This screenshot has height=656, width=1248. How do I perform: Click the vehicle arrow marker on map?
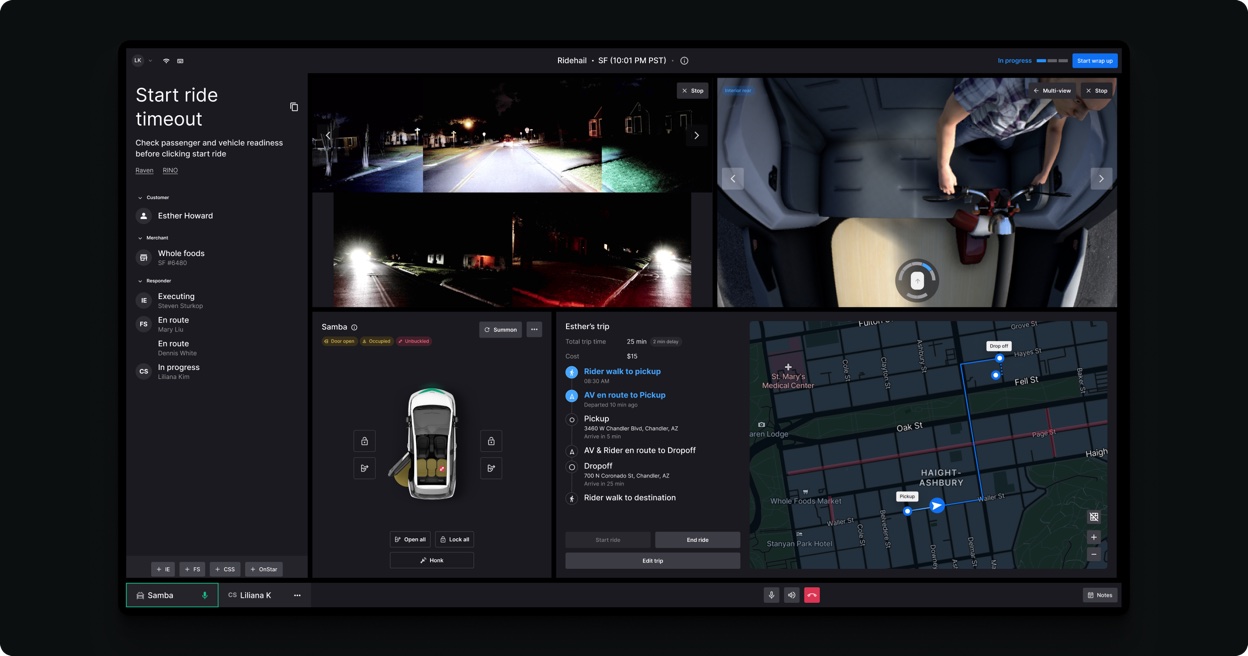(937, 506)
